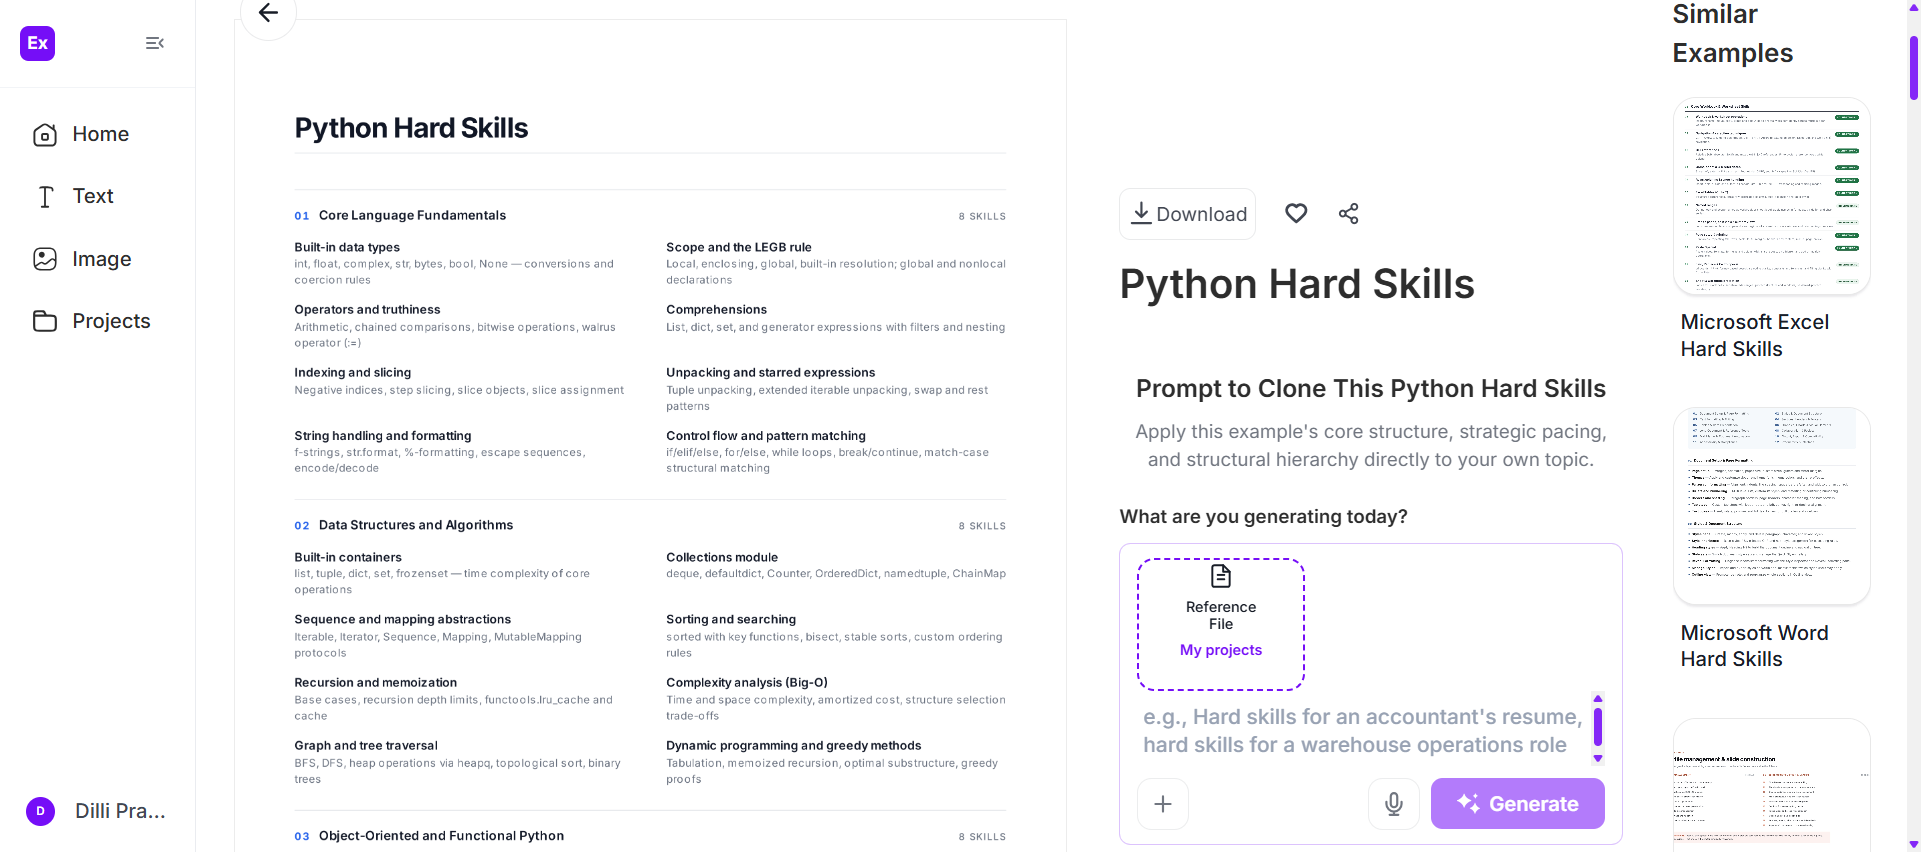This screenshot has height=852, width=1921.
Task: Click the Generate button
Action: click(1517, 804)
